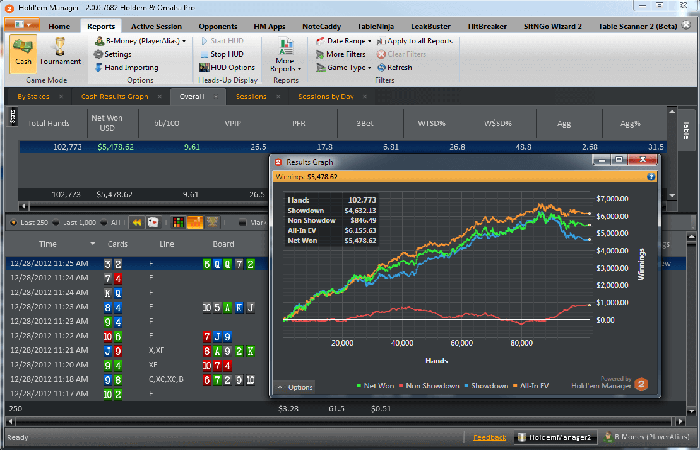Select the Last 250 hands radio option

pos(15,222)
